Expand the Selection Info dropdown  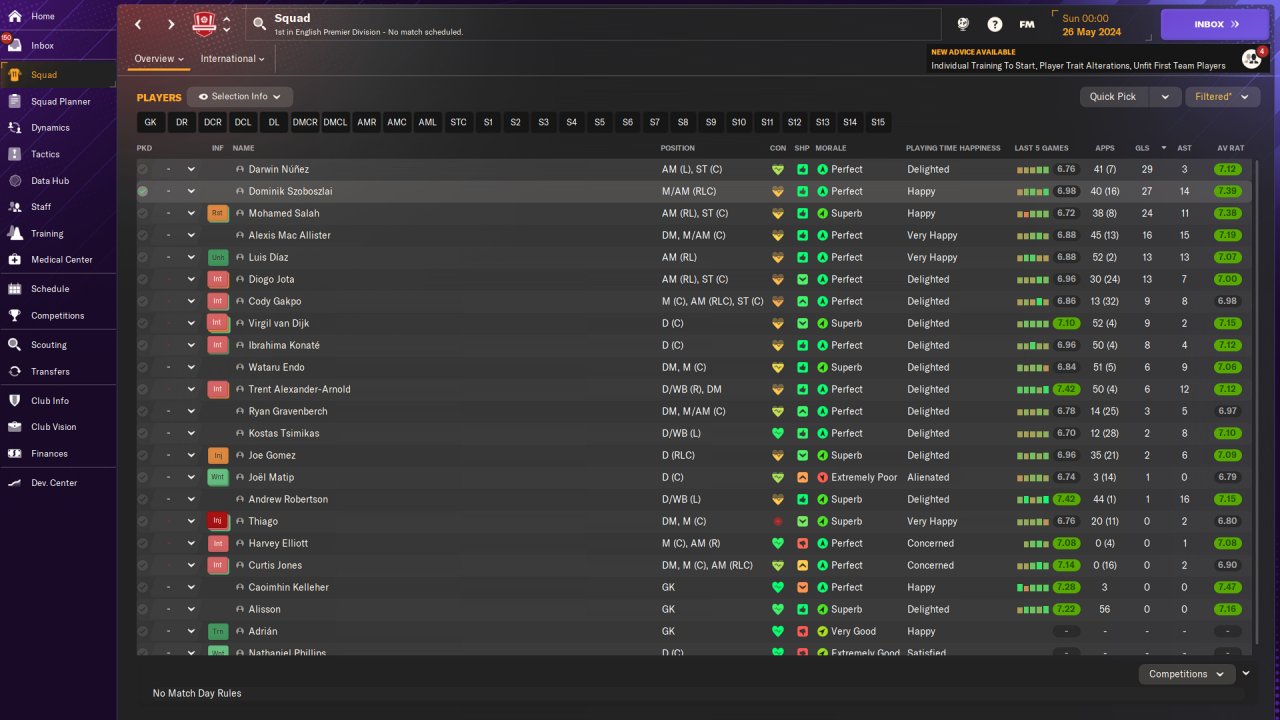pyautogui.click(x=241, y=97)
